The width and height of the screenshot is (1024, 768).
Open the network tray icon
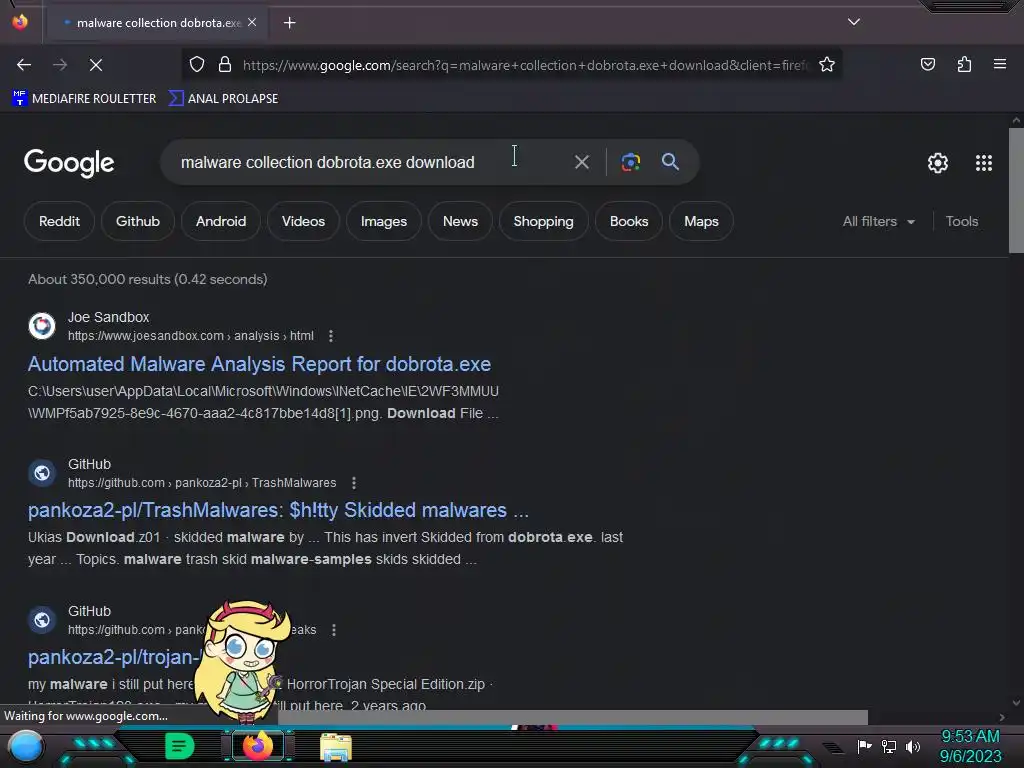coord(888,746)
